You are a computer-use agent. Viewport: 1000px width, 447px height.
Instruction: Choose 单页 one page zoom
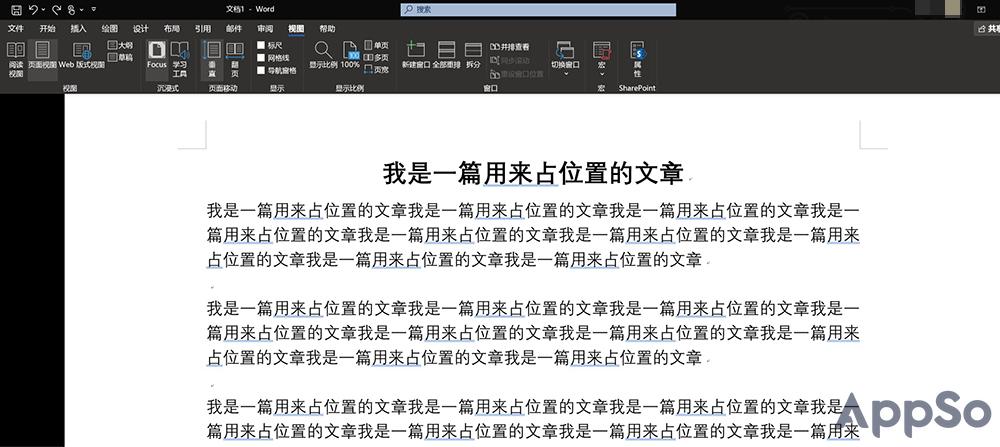pyautogui.click(x=376, y=45)
